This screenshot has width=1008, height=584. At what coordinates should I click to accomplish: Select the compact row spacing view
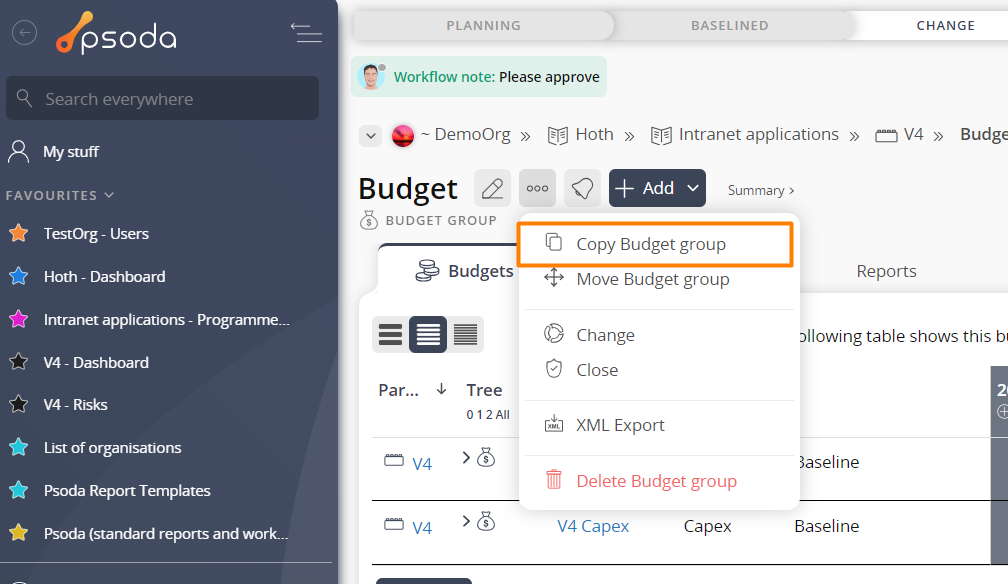[465, 334]
